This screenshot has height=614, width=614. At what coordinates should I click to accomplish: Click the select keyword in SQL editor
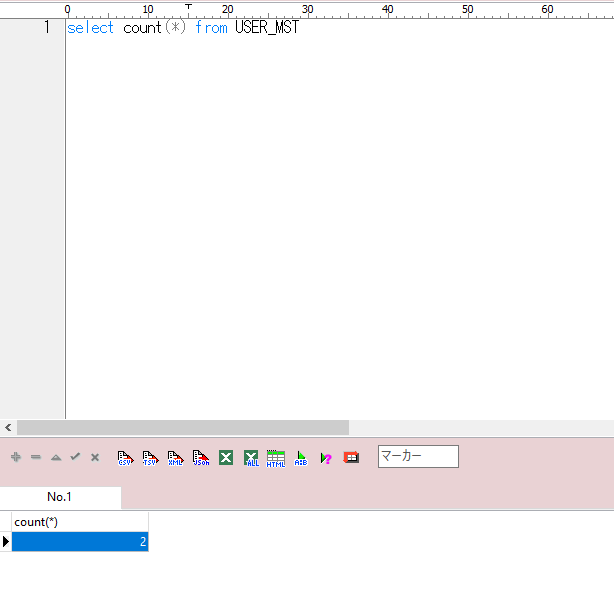90,28
